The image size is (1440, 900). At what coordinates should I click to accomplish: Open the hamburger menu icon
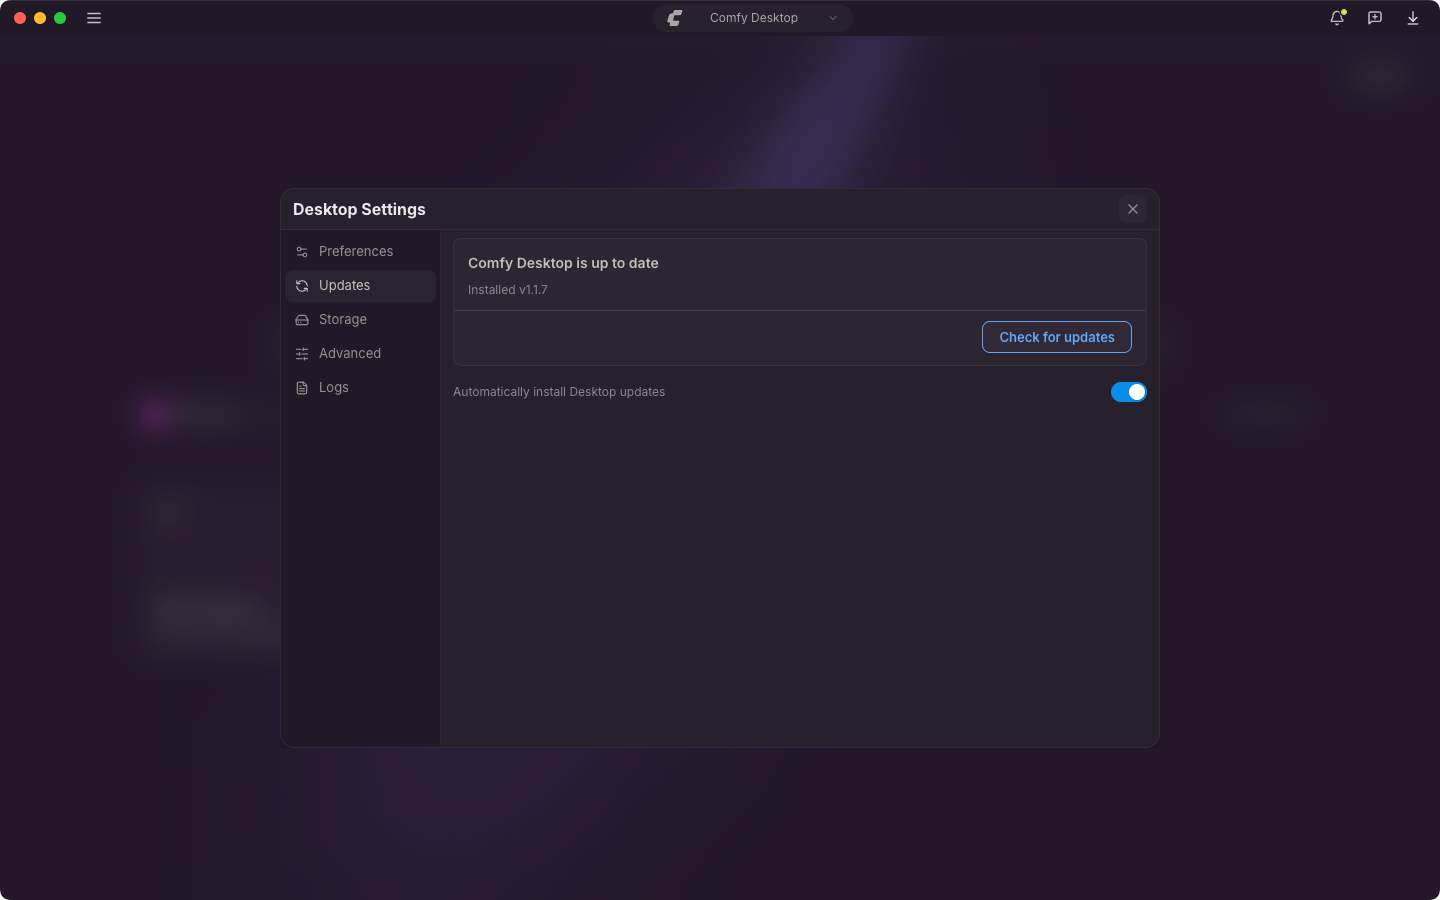(x=94, y=18)
